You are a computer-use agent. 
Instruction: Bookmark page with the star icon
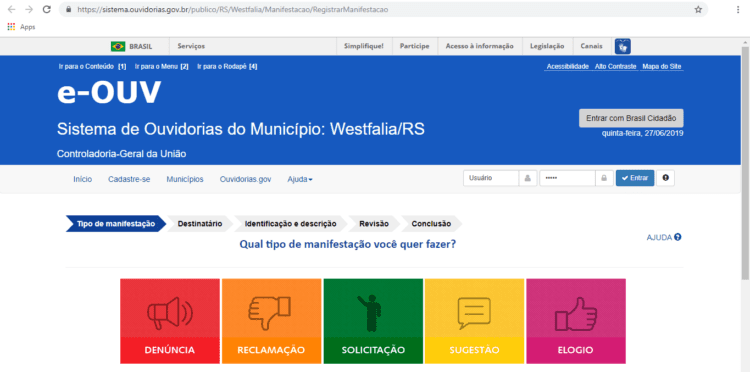(x=698, y=10)
